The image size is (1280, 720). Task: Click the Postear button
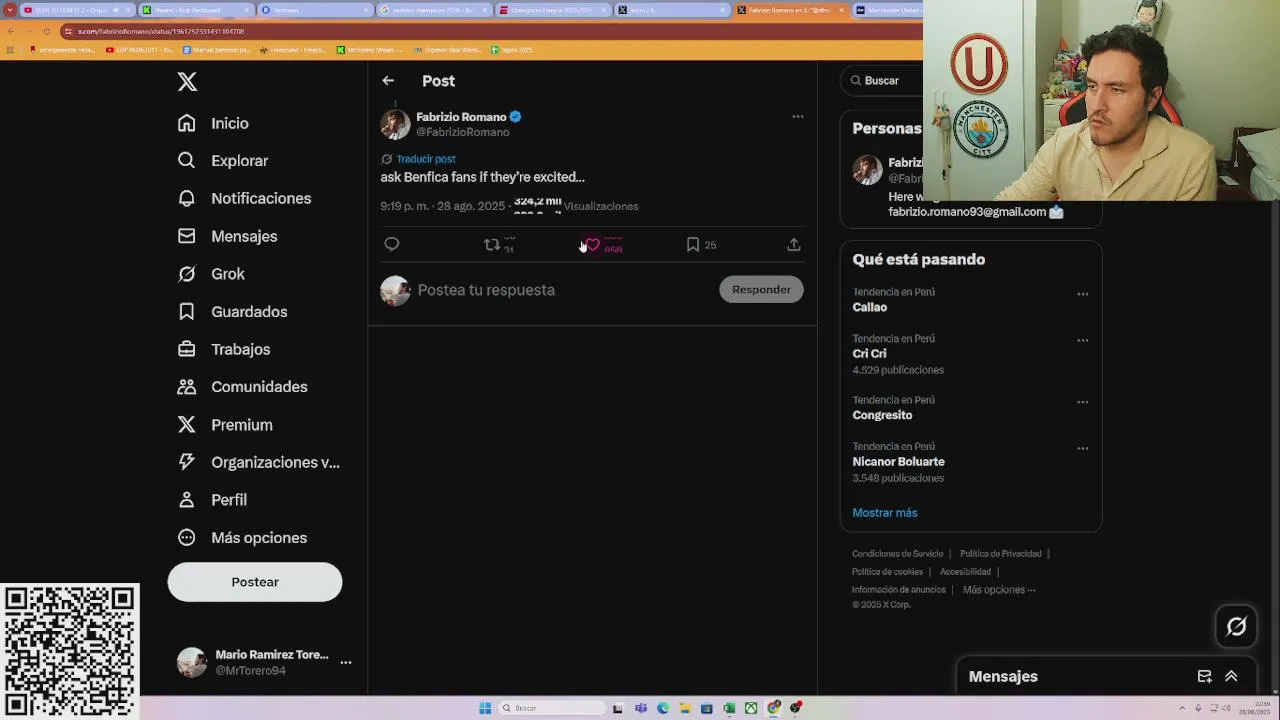[x=255, y=582]
